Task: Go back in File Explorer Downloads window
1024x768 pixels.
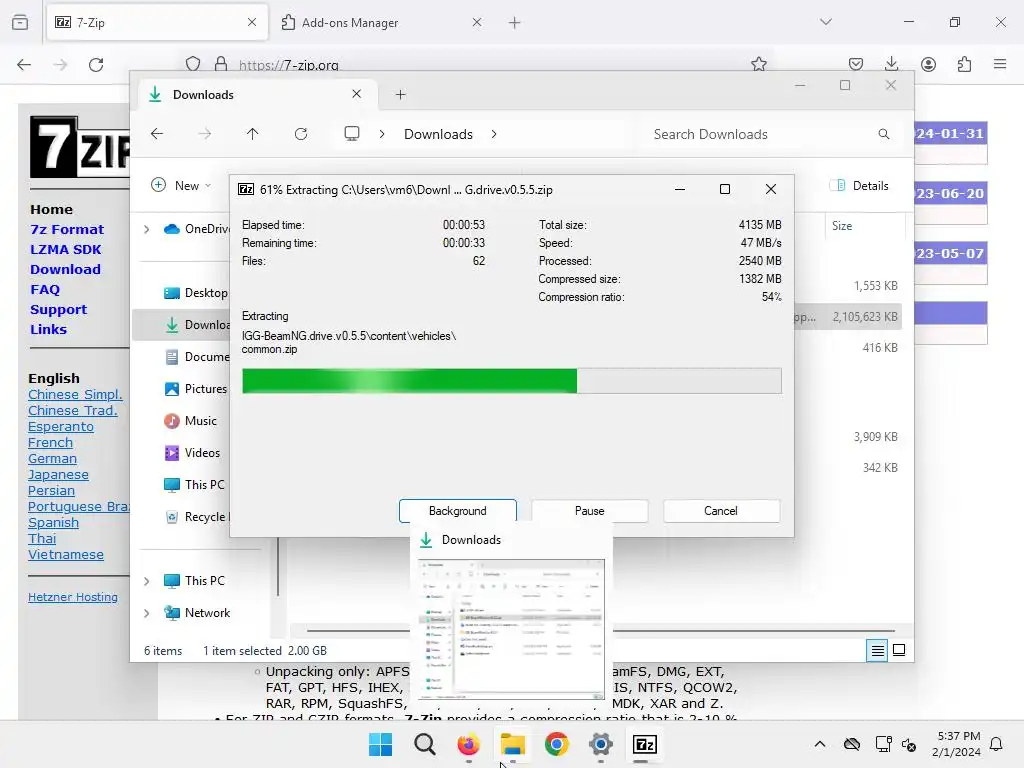Action: [157, 134]
